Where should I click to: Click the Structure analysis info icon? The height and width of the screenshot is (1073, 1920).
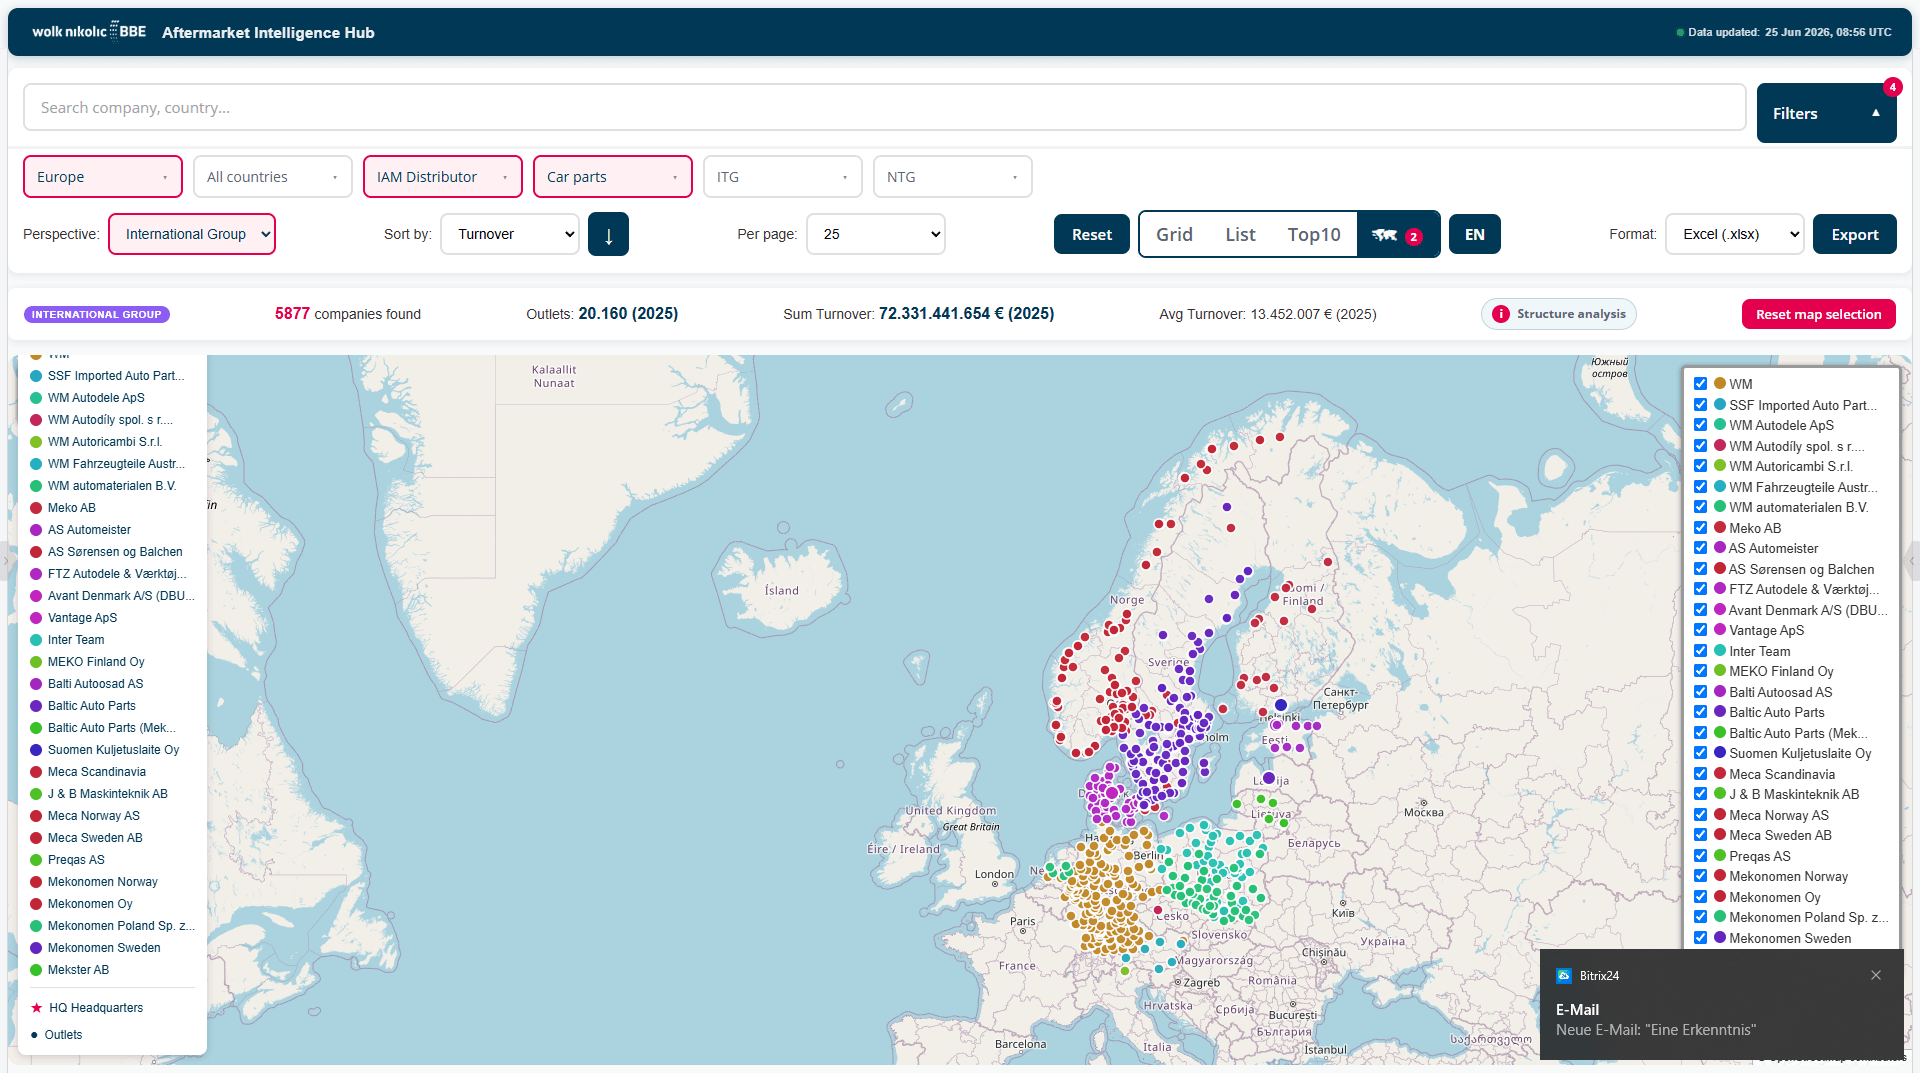tap(1501, 314)
